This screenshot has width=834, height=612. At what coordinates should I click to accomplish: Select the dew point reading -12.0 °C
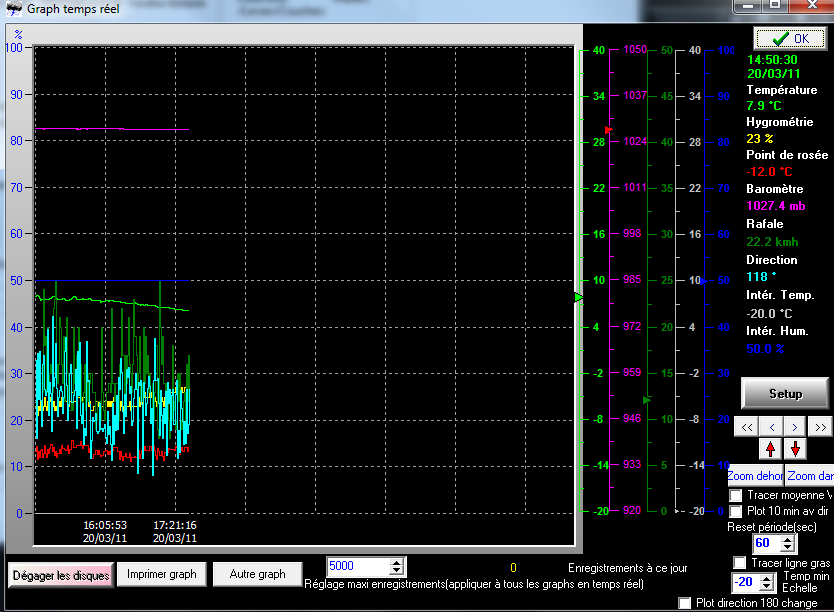[769, 172]
